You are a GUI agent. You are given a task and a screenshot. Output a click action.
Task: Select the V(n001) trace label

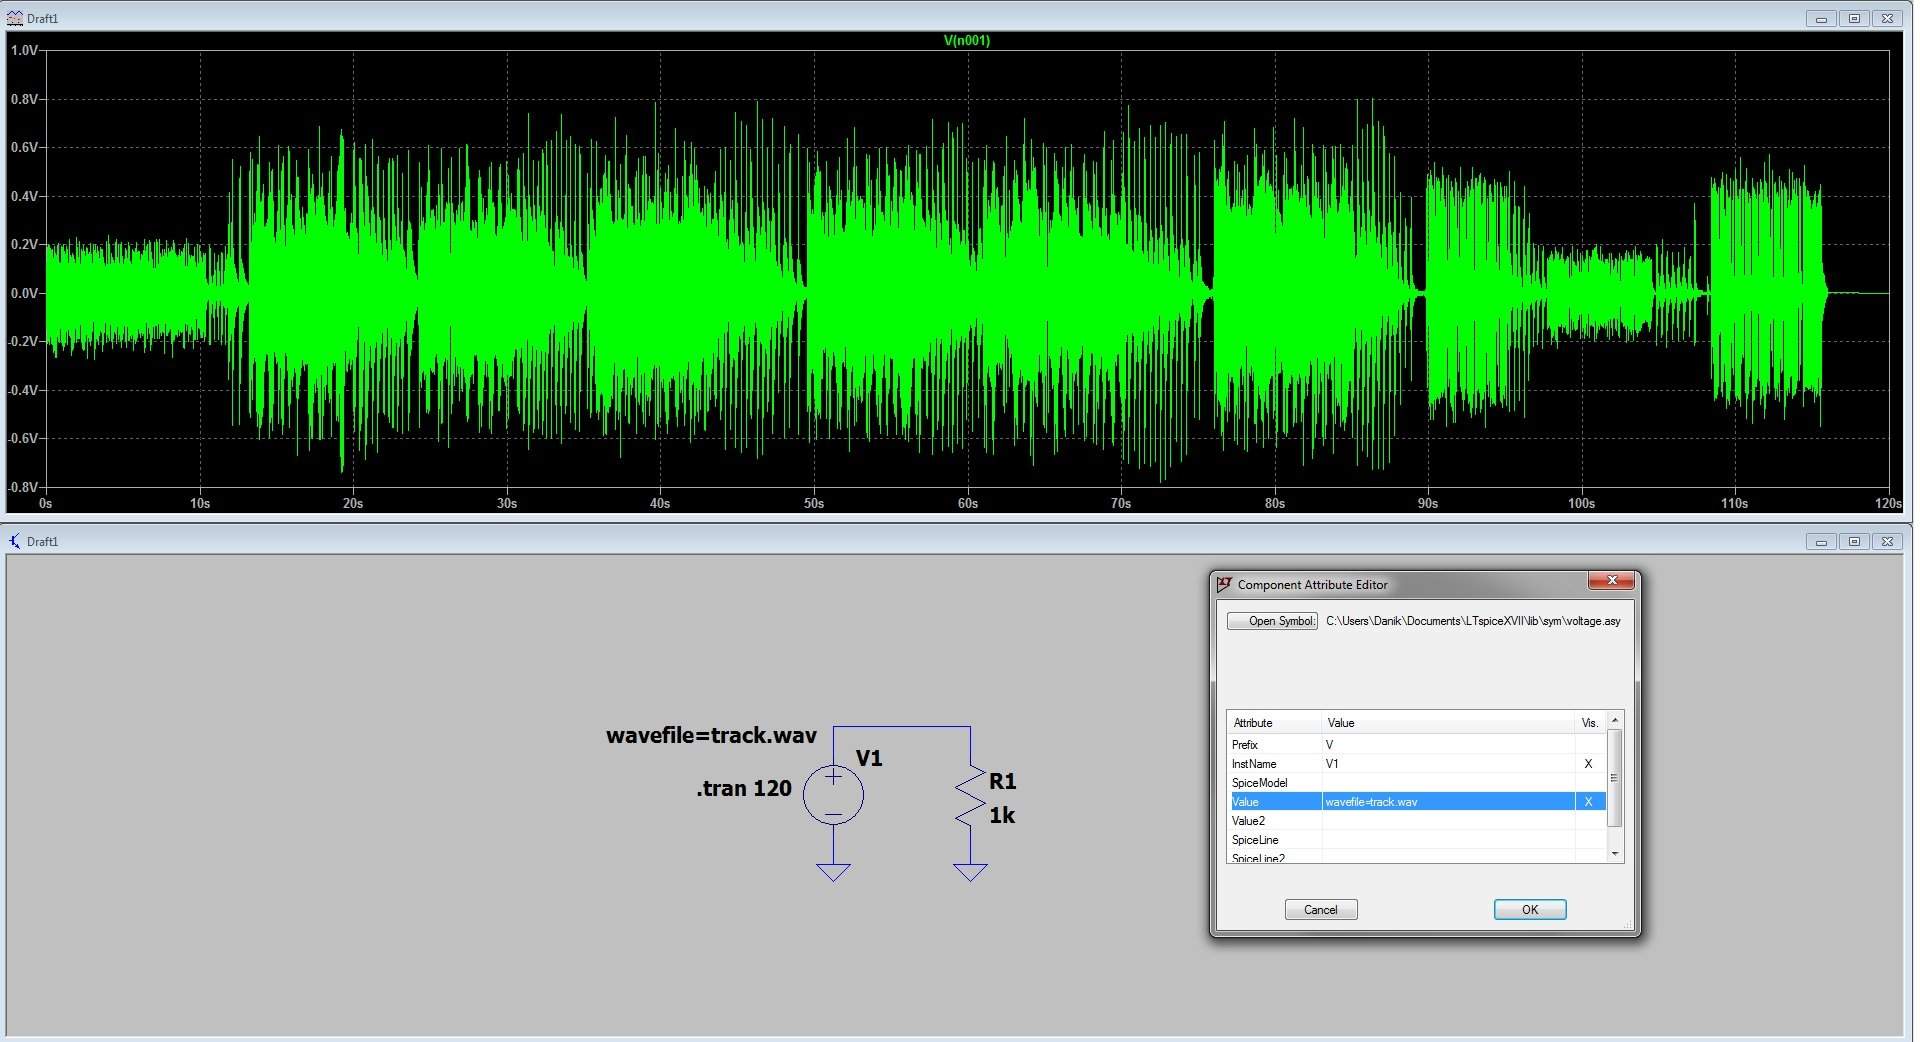point(966,40)
